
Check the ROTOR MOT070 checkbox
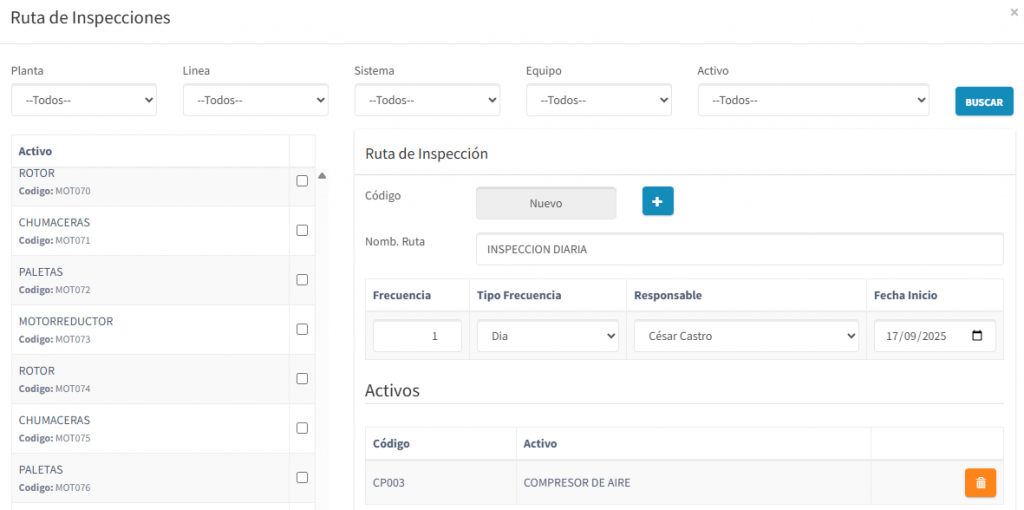click(302, 181)
